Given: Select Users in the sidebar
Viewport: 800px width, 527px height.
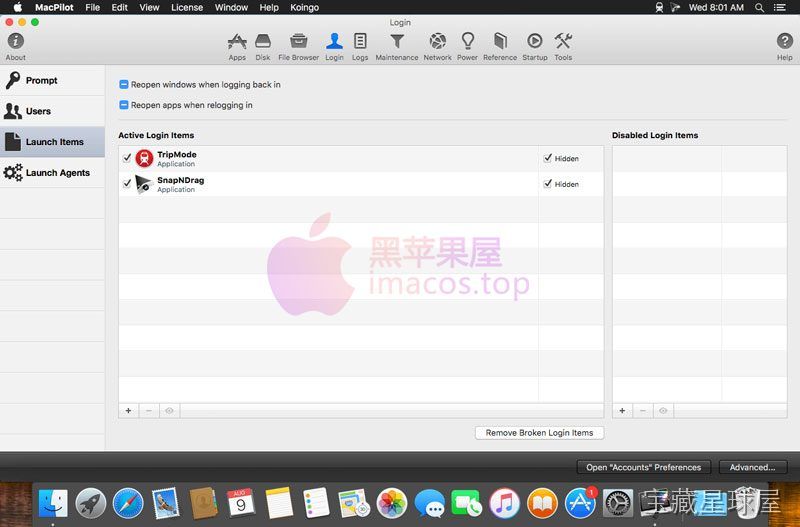Looking at the screenshot, I should tap(52, 111).
